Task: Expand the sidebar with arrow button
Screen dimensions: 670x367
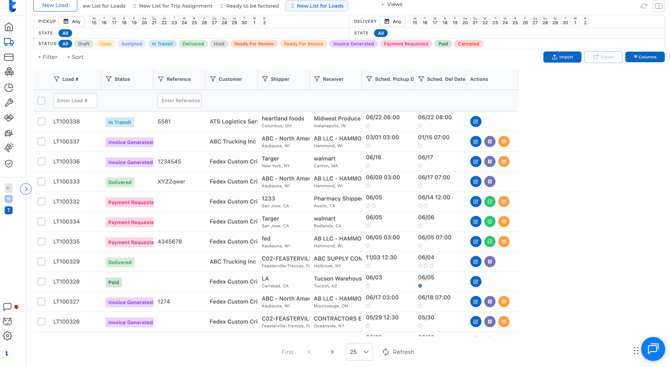Action: (x=26, y=188)
